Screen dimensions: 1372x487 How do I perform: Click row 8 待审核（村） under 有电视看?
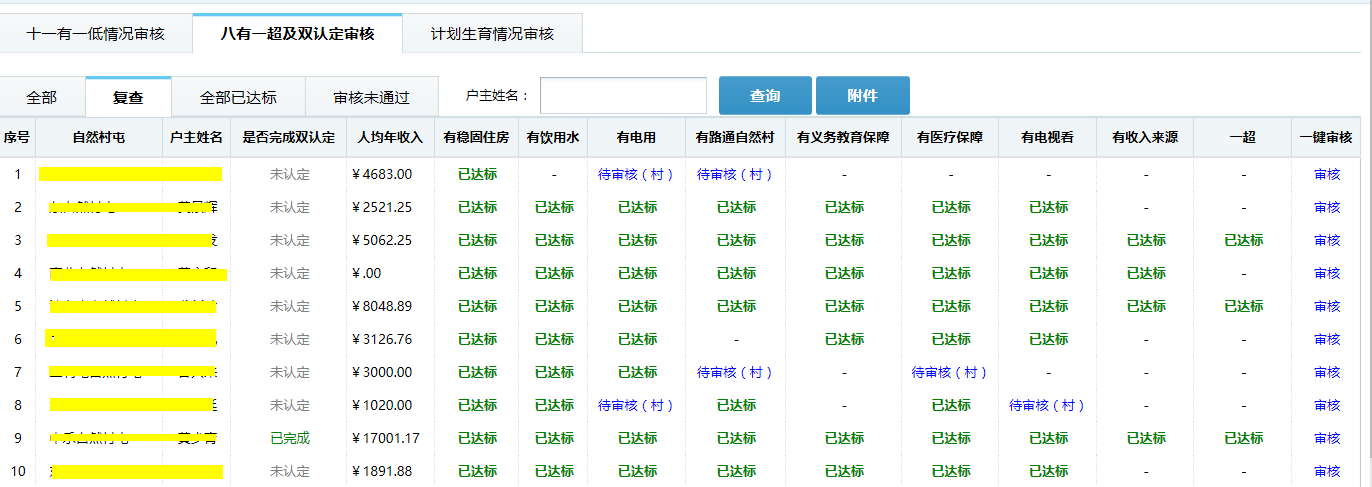click(x=1047, y=405)
